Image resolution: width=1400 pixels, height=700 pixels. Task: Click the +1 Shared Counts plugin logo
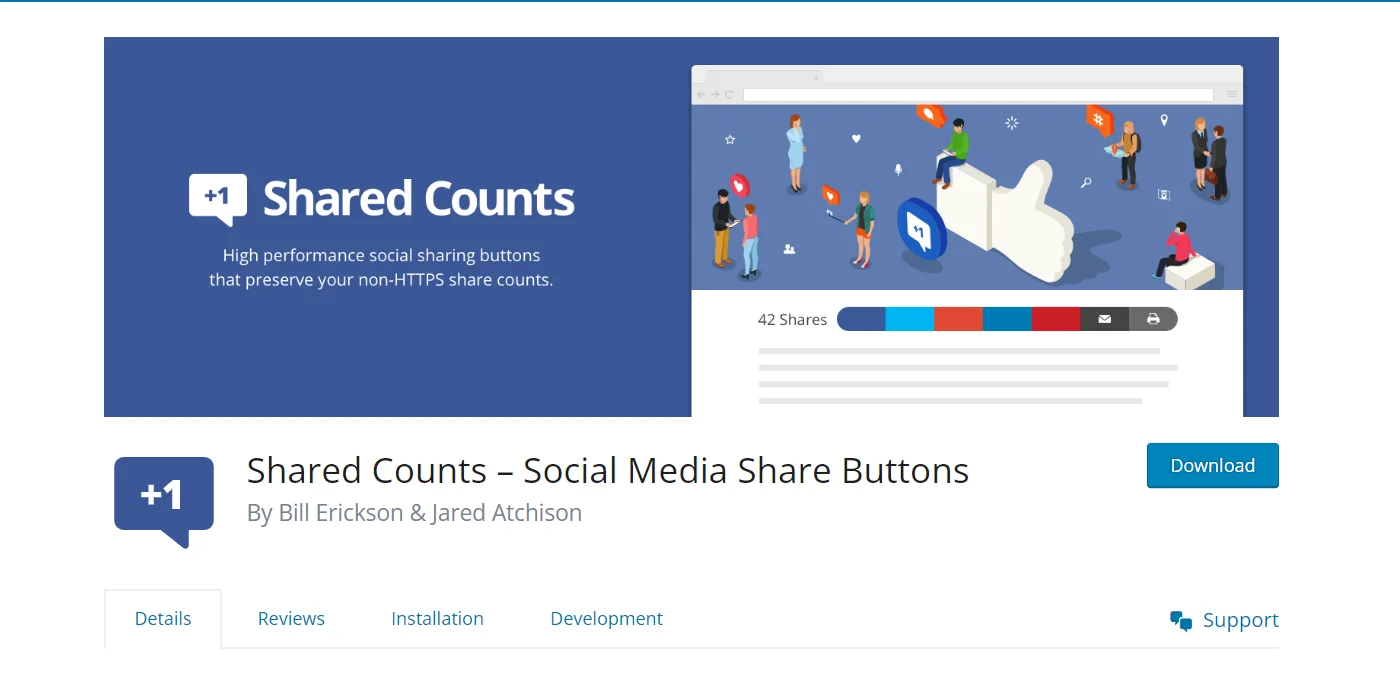tap(163, 495)
